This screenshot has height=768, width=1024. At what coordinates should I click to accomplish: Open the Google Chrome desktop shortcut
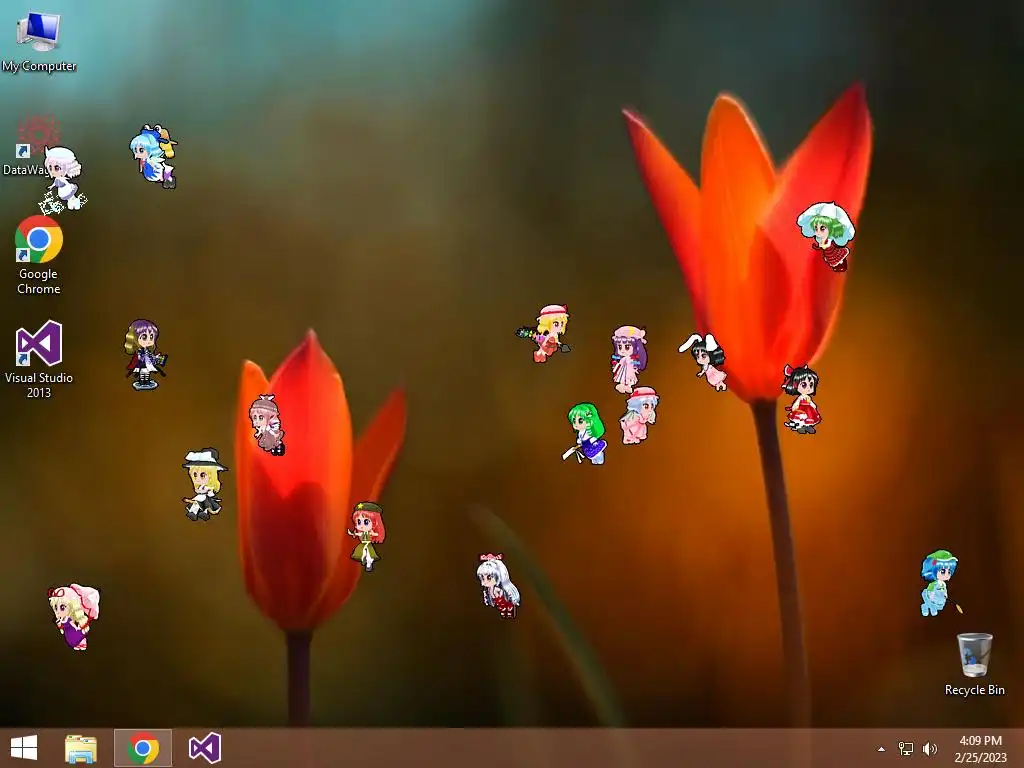pos(39,255)
